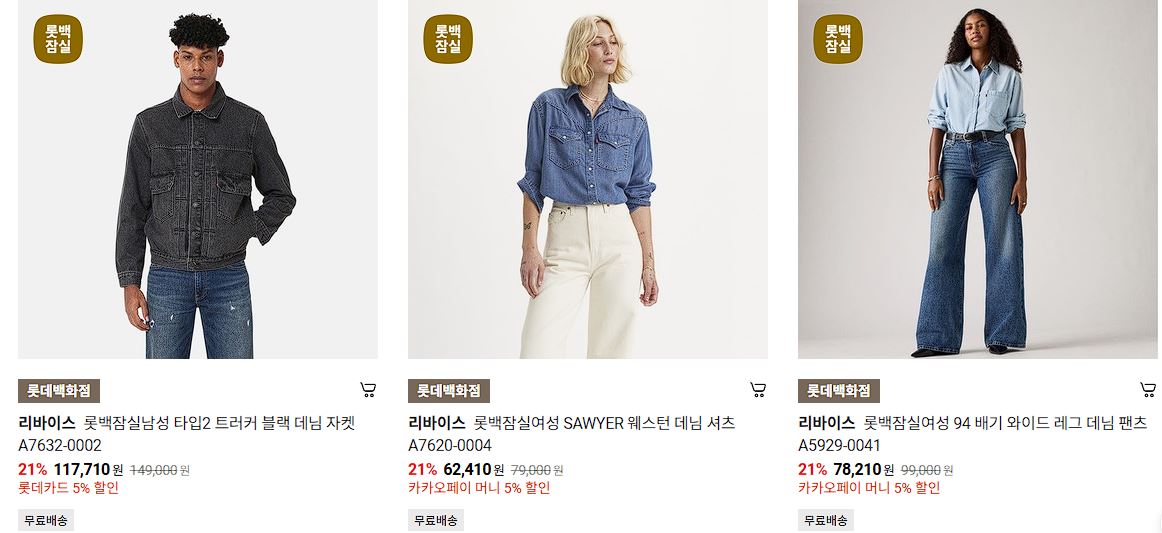The image size is (1162, 533).
Task: Click 롯백잠실 badge on black jacket image
Action: pos(58,39)
